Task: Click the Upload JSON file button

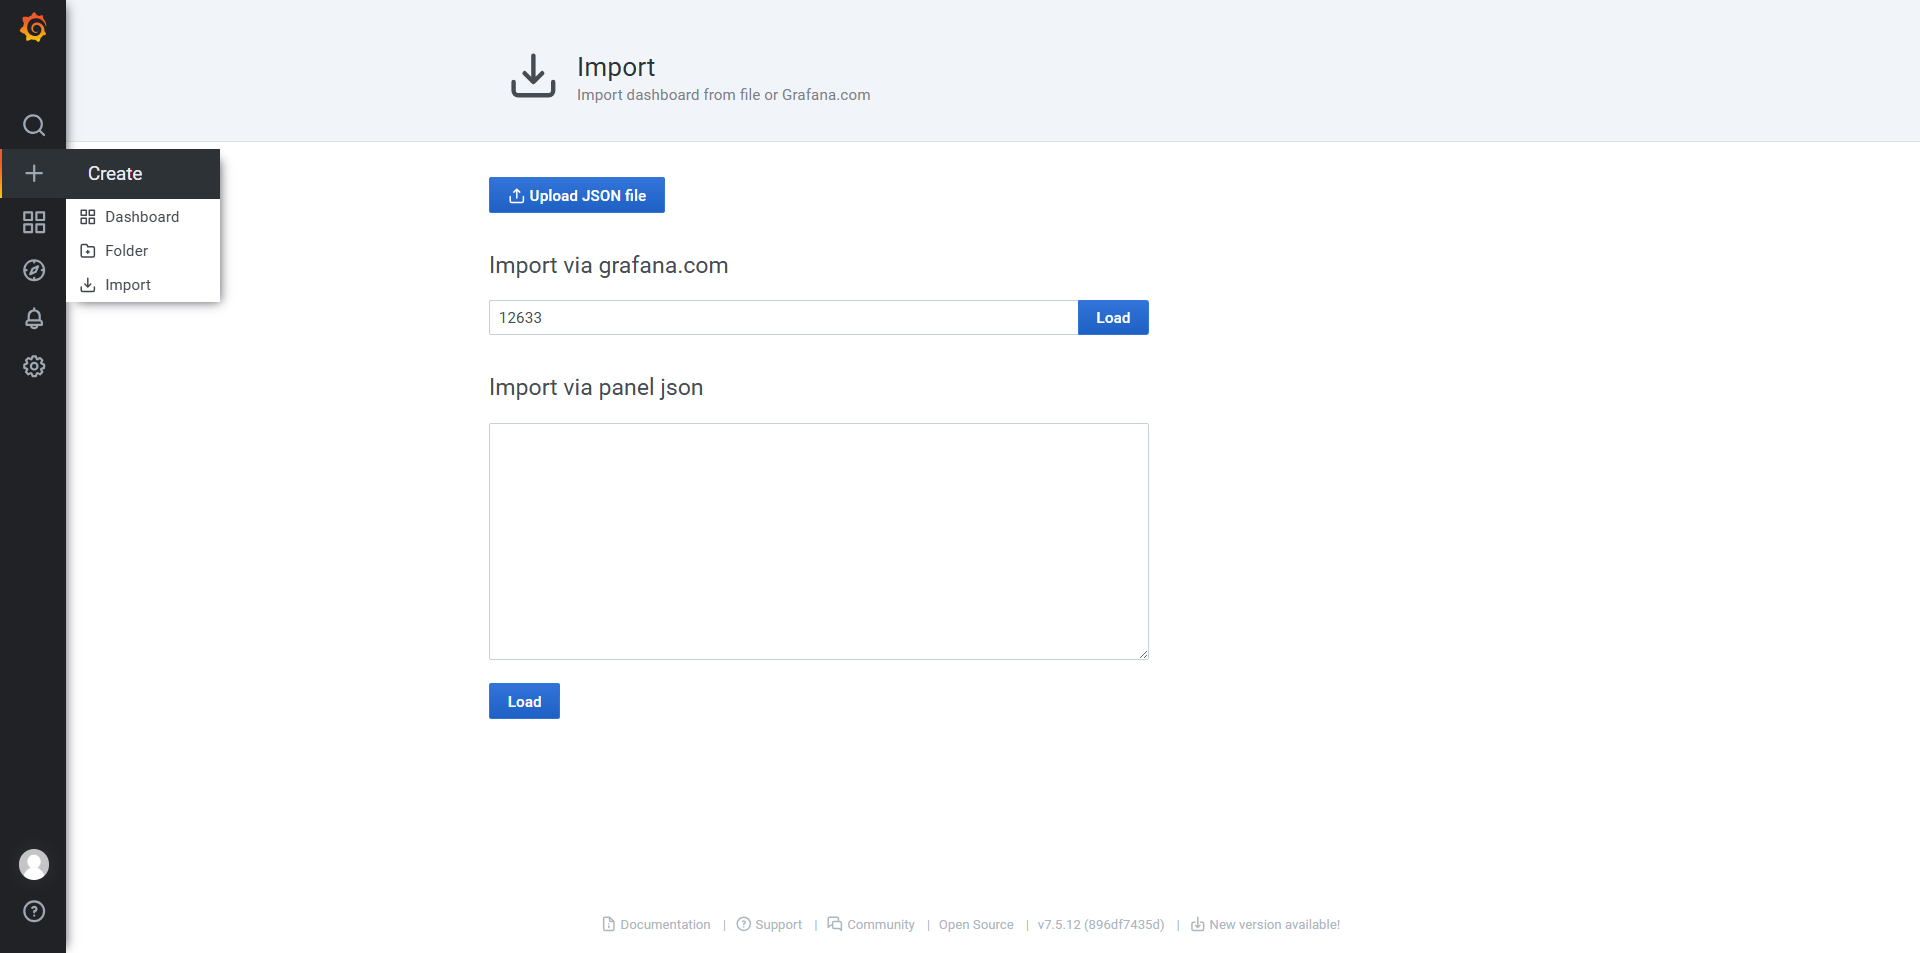Action: [x=577, y=195]
